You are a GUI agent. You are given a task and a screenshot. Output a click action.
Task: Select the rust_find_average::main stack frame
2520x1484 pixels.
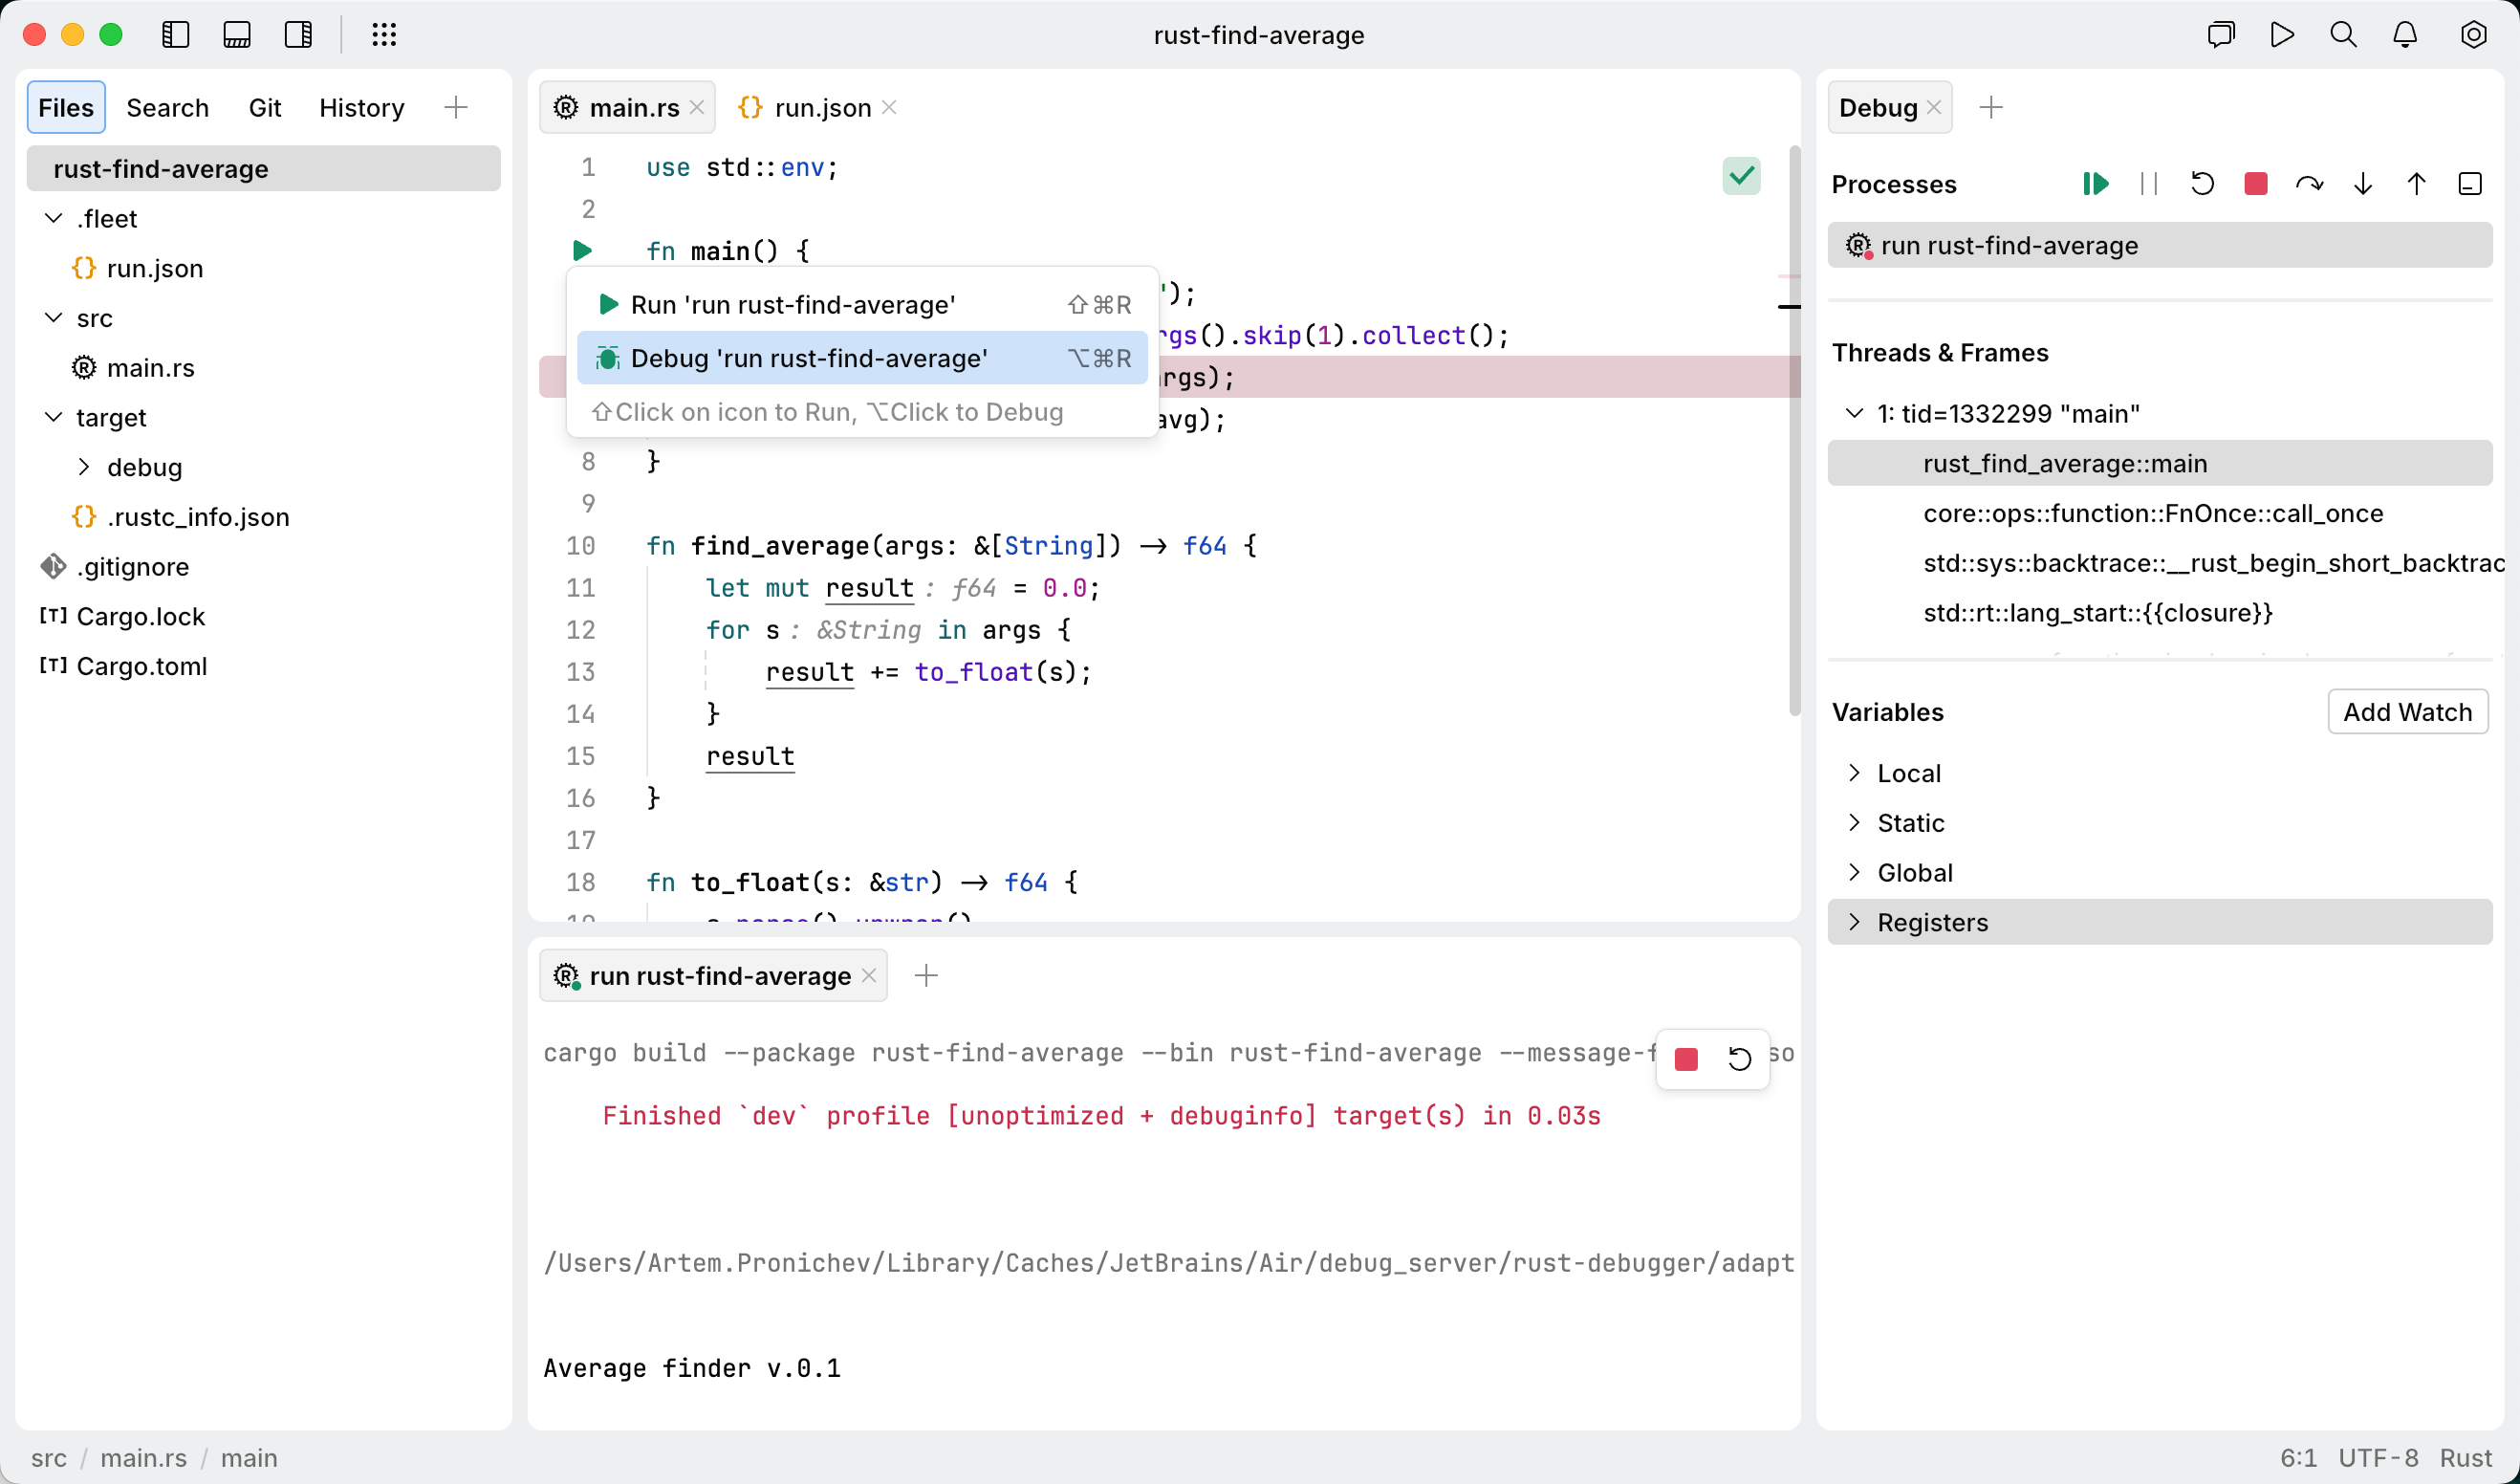coord(2064,463)
